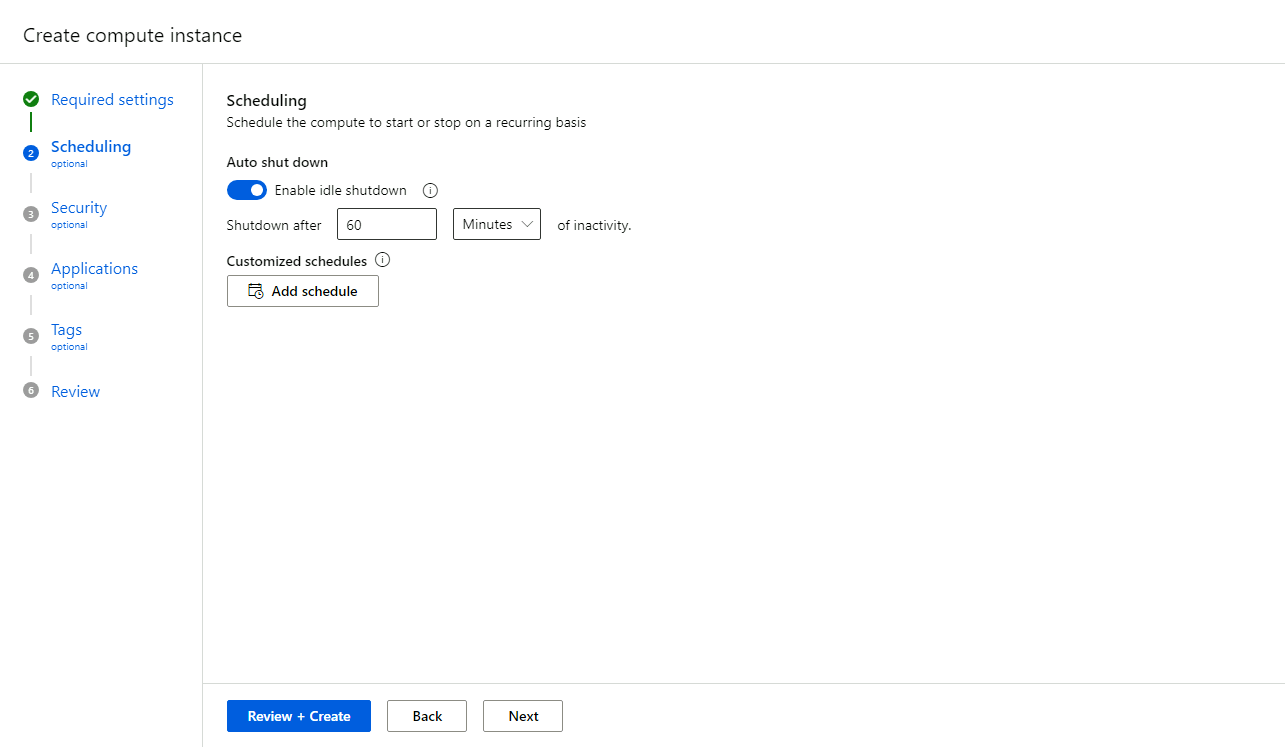Click the Security step number 3 icon
The width and height of the screenshot is (1285, 747).
(x=31, y=214)
